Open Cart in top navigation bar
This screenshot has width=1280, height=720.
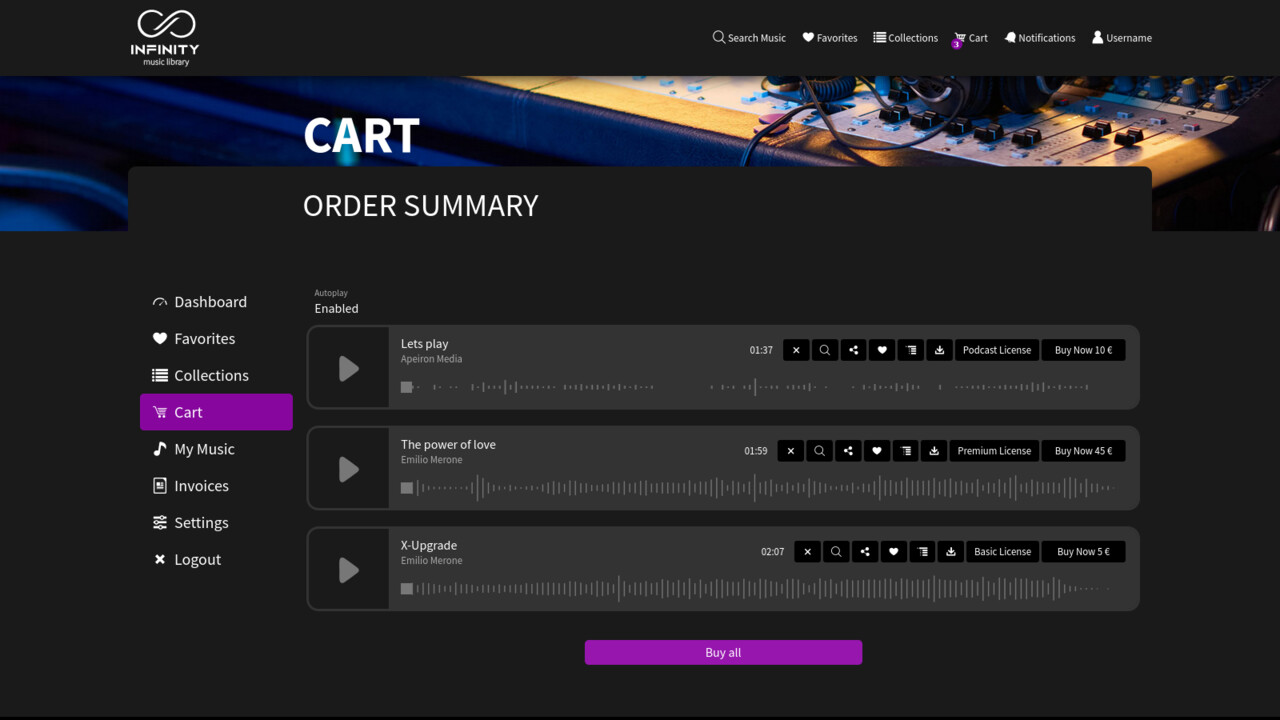click(970, 38)
